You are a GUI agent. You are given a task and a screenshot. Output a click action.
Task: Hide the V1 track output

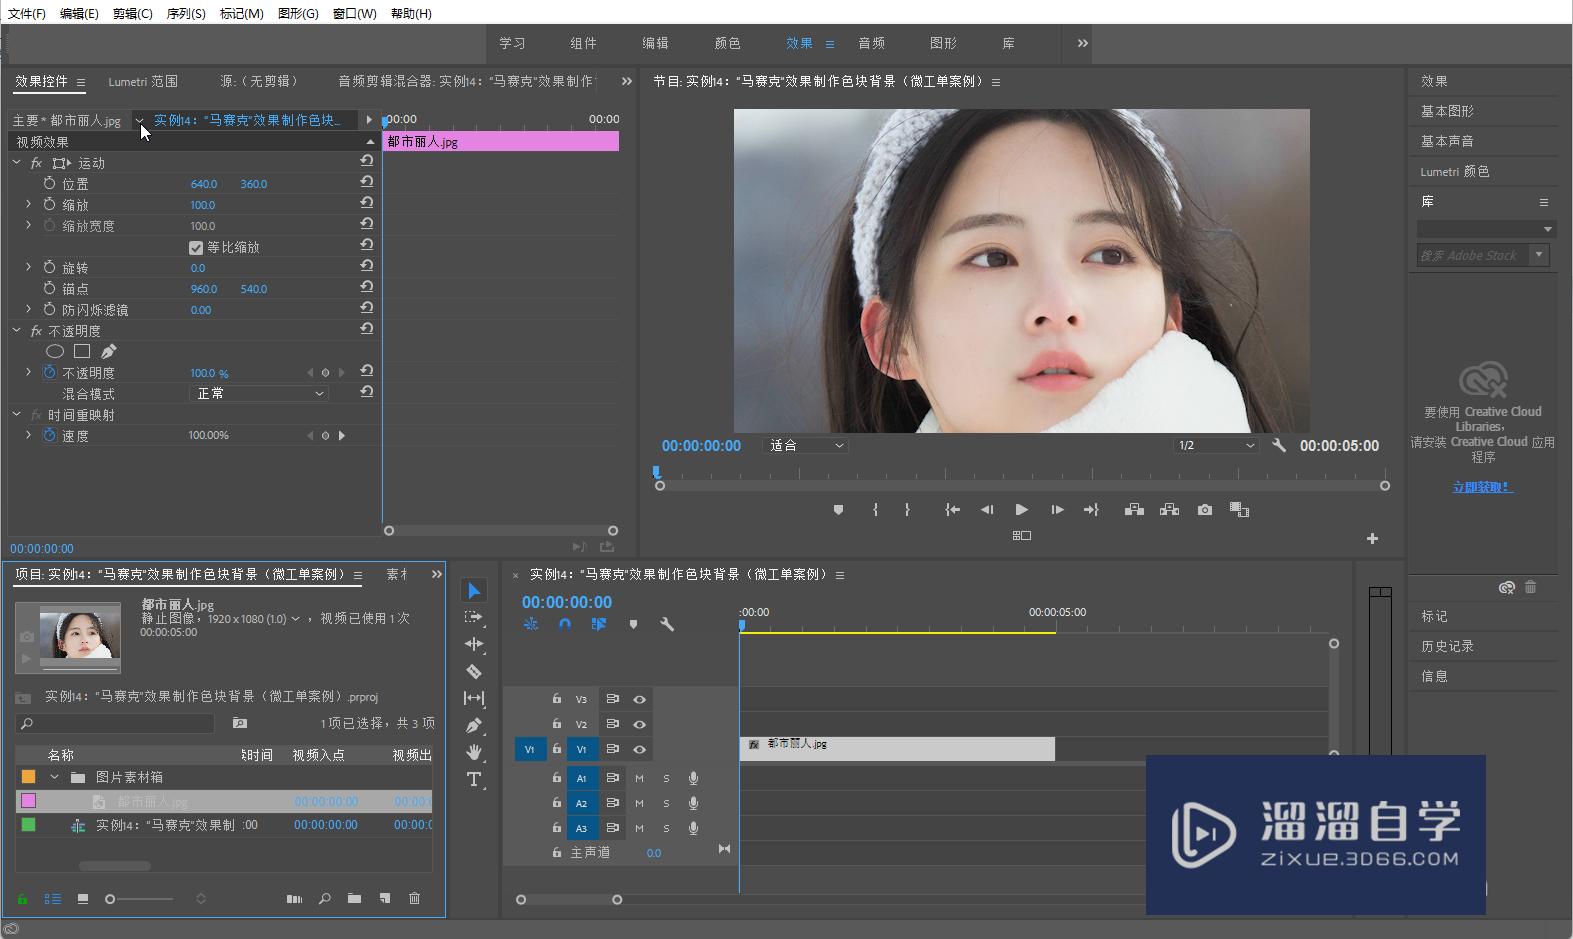(x=639, y=749)
